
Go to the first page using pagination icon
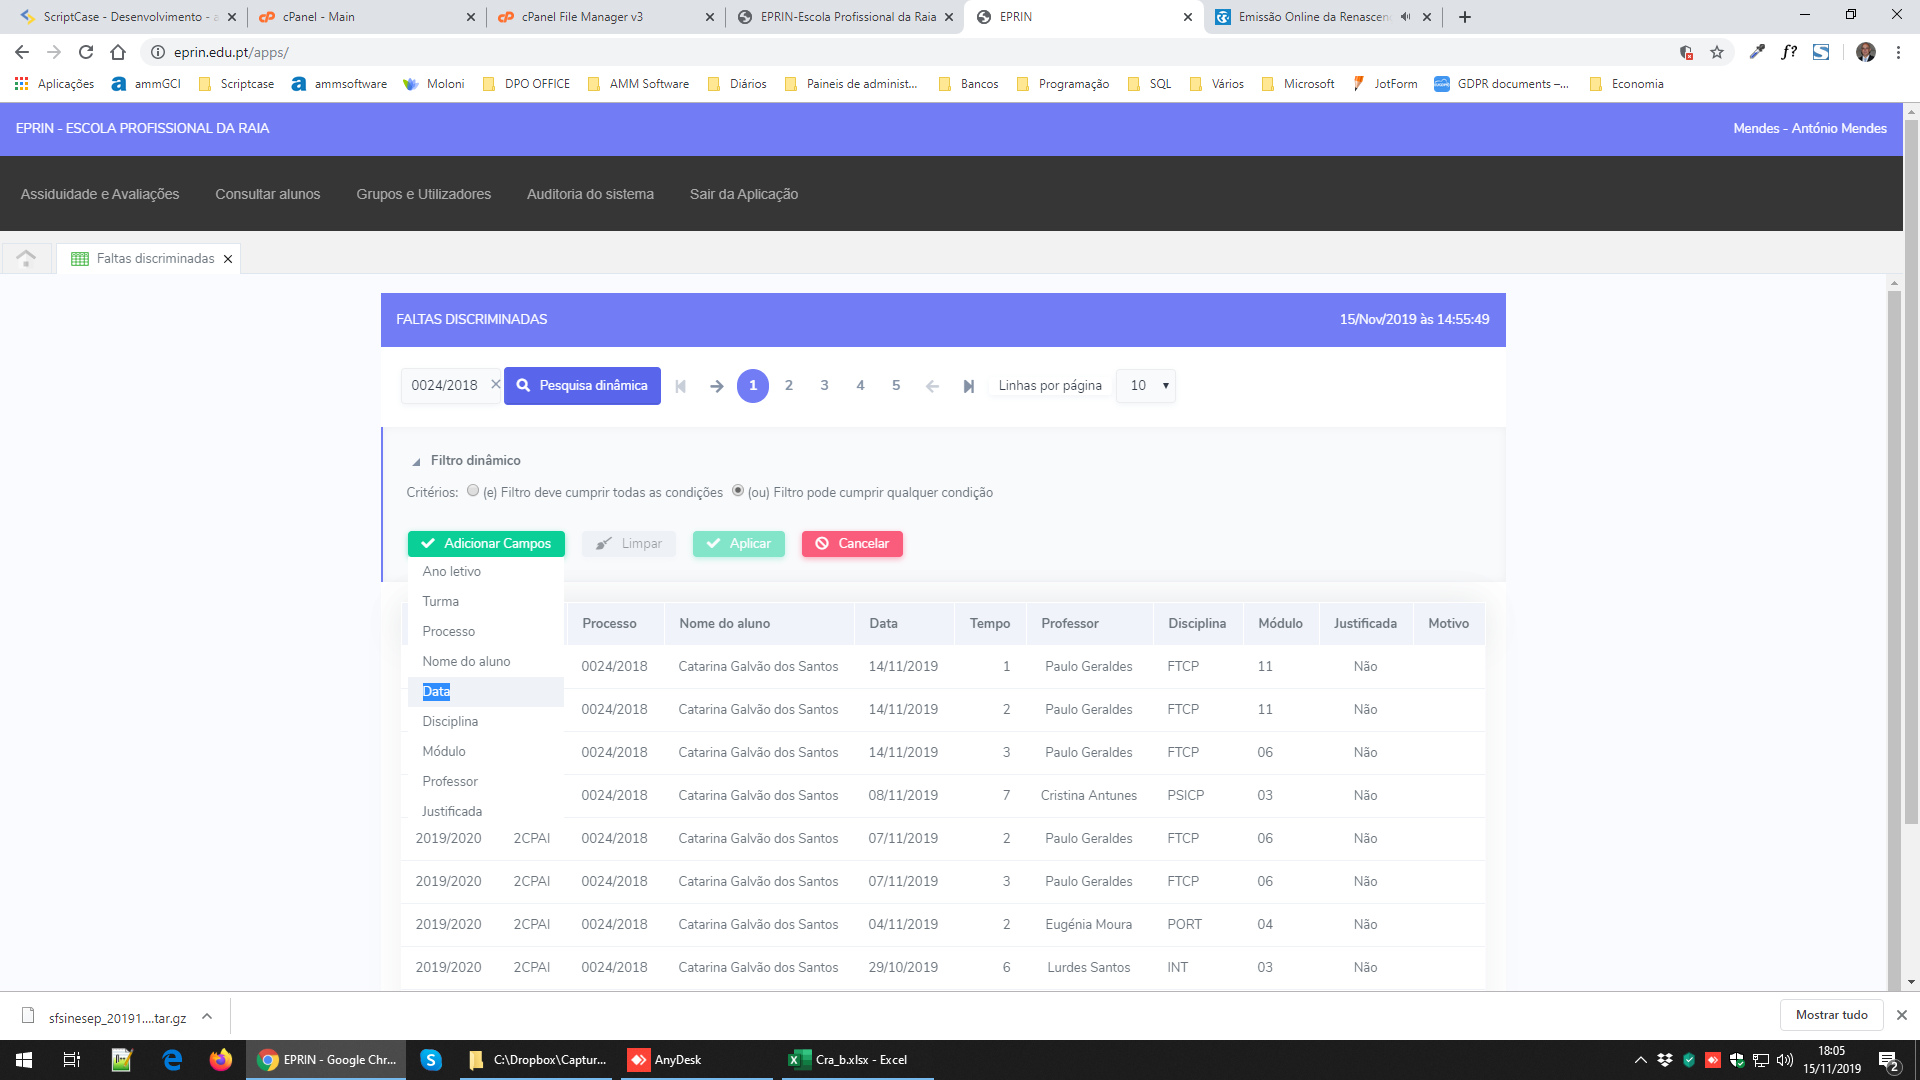(x=680, y=386)
